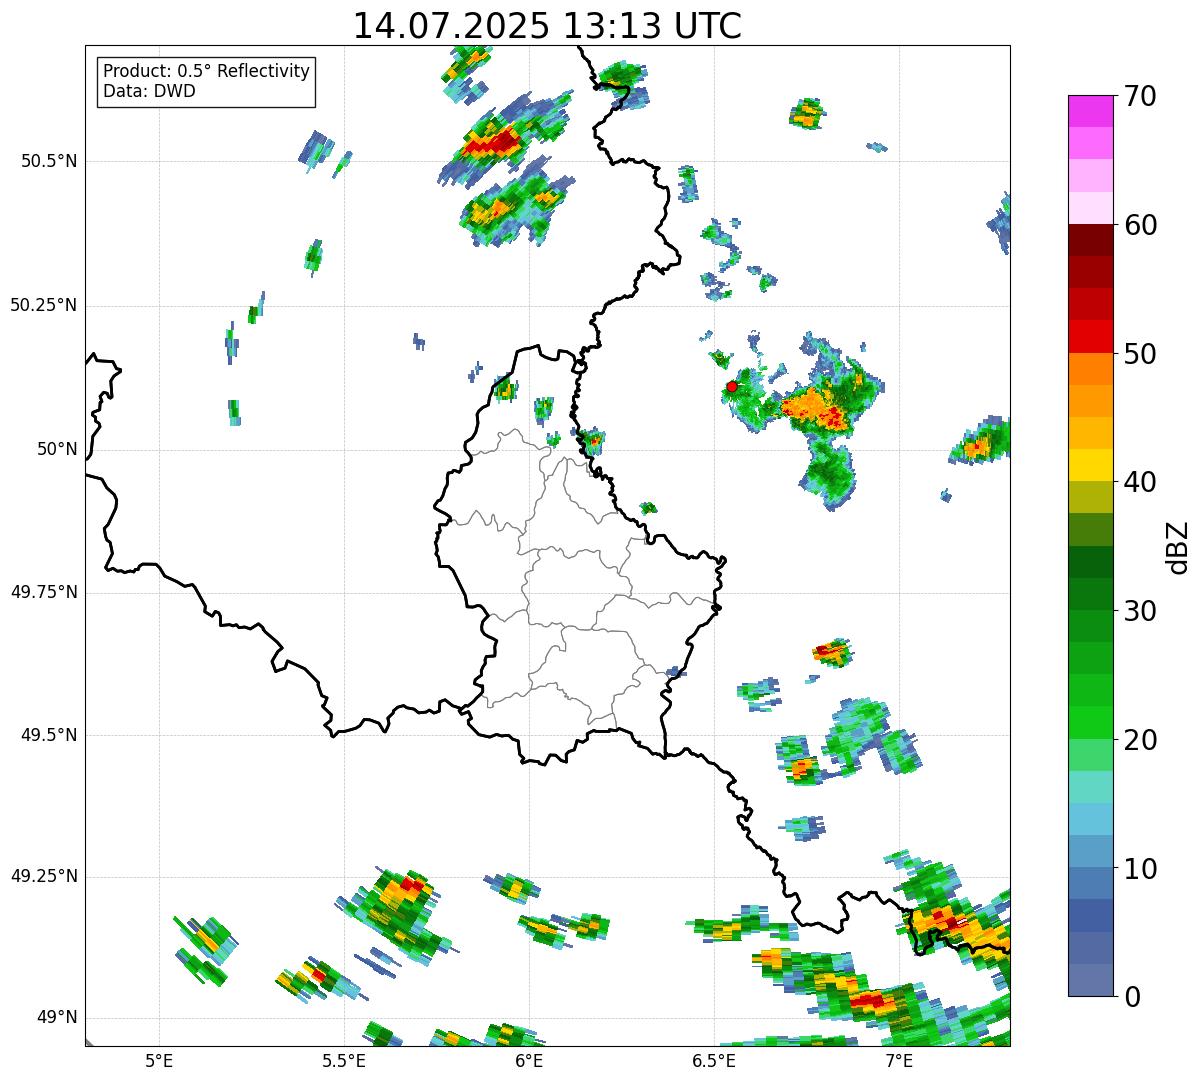Click the 49°N latitude label

(57, 1018)
